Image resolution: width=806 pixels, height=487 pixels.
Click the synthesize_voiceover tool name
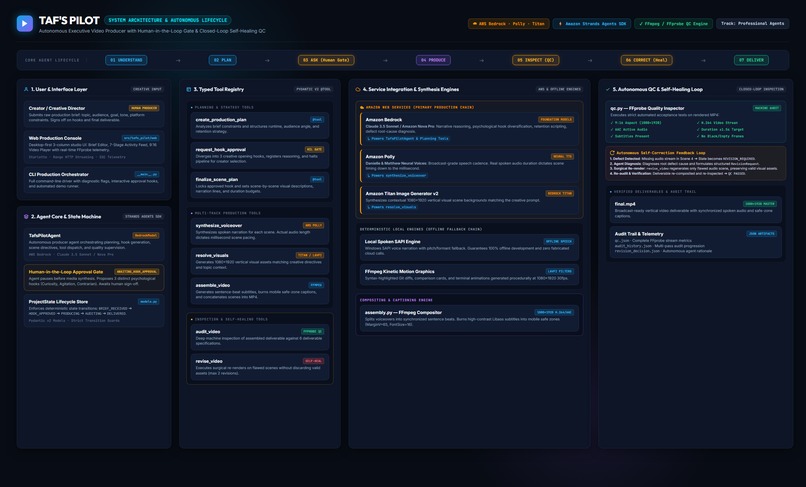pyautogui.click(x=218, y=226)
